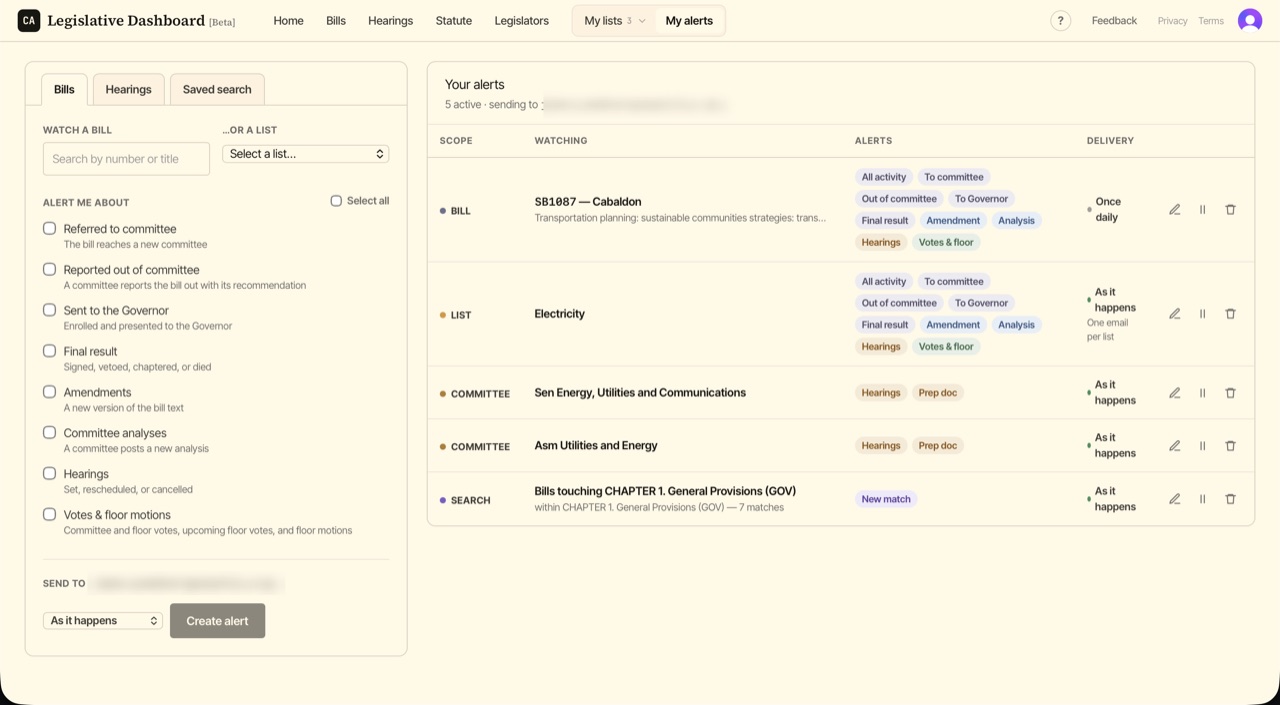The width and height of the screenshot is (1280, 705).
Task: Pause the Electricity list alert
Action: pyautogui.click(x=1203, y=314)
